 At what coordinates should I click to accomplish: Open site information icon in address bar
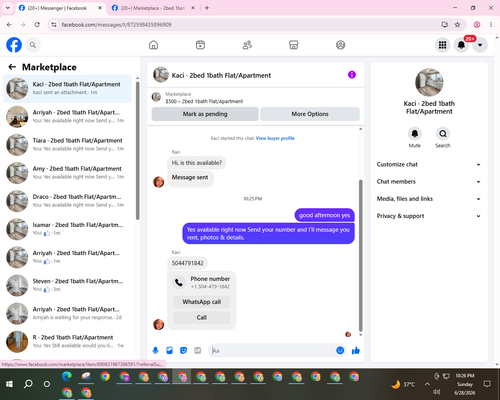(54, 25)
